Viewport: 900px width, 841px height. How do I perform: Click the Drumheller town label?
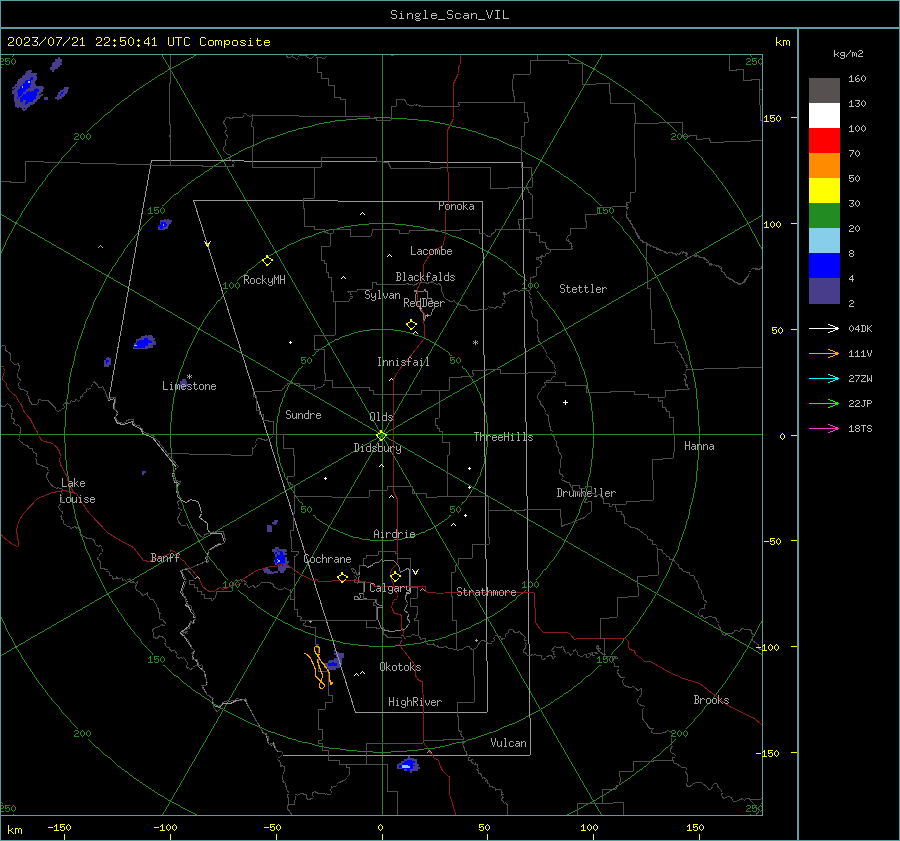pos(586,493)
